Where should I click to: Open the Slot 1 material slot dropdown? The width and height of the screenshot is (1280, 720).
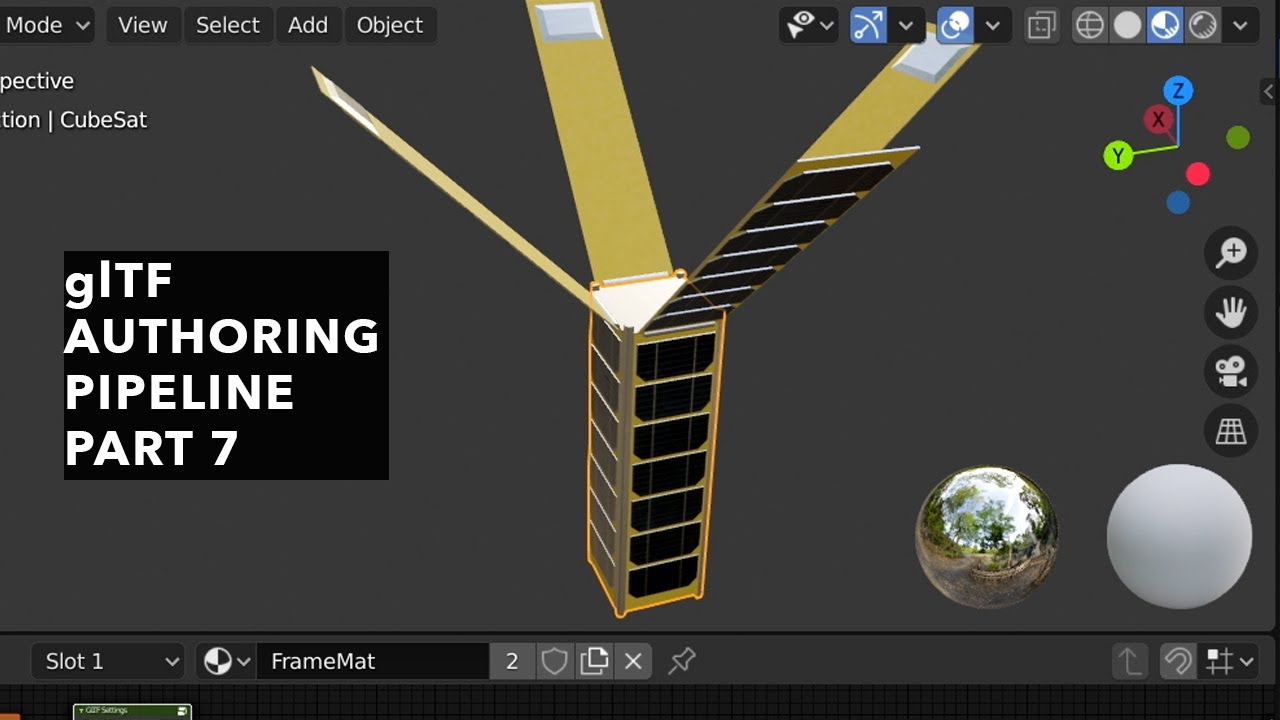click(x=108, y=661)
